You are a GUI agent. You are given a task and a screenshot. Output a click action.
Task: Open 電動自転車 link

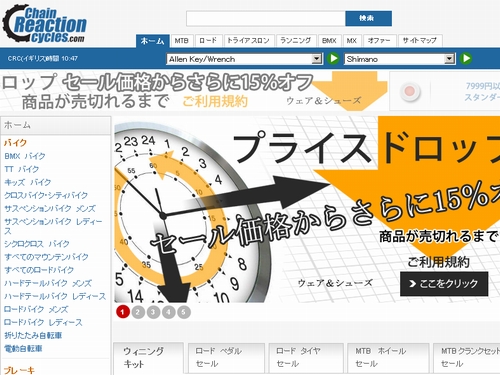pyautogui.click(x=23, y=349)
